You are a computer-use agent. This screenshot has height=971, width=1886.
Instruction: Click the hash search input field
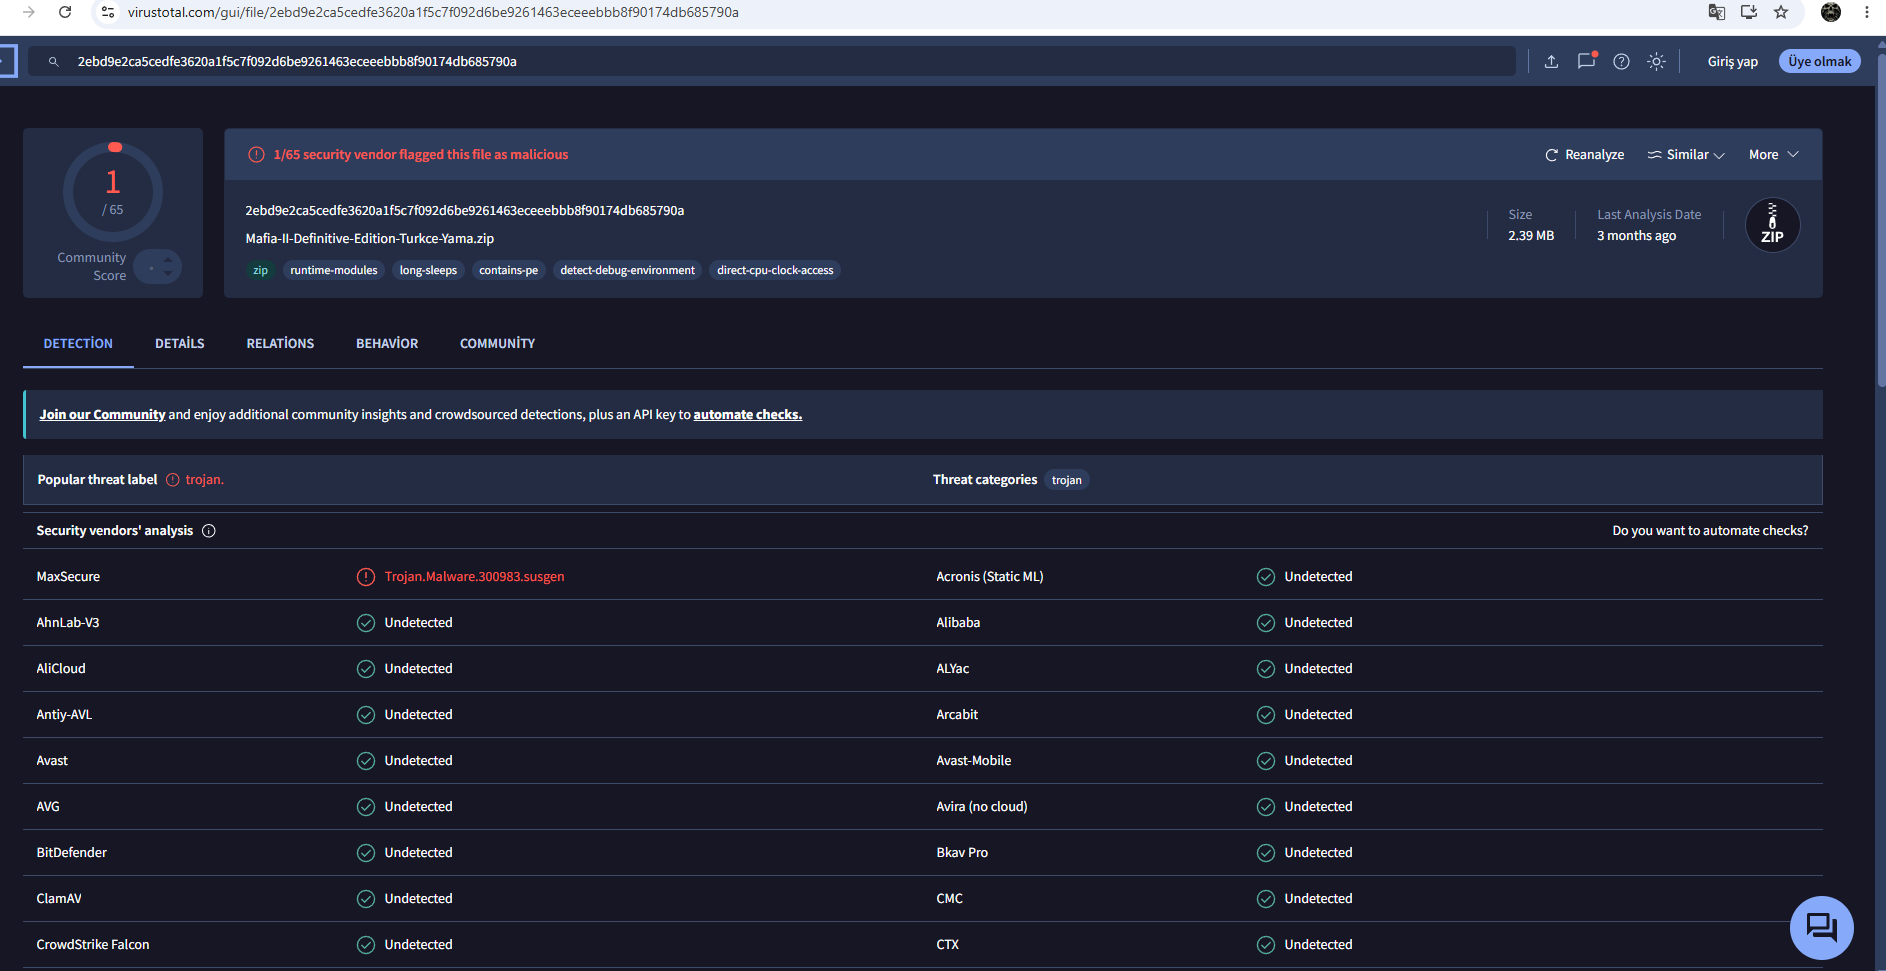click(x=770, y=62)
